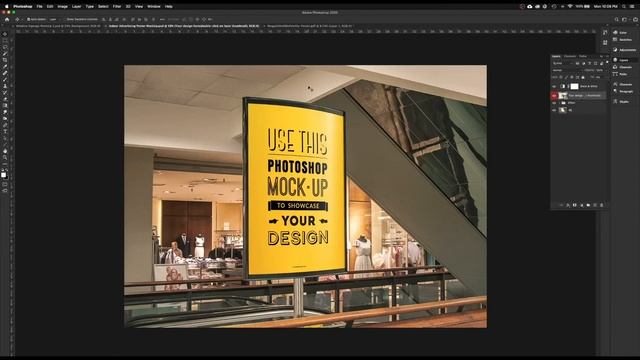Filter layers by pixel layers icon
This screenshot has width=640, height=360.
578,63
